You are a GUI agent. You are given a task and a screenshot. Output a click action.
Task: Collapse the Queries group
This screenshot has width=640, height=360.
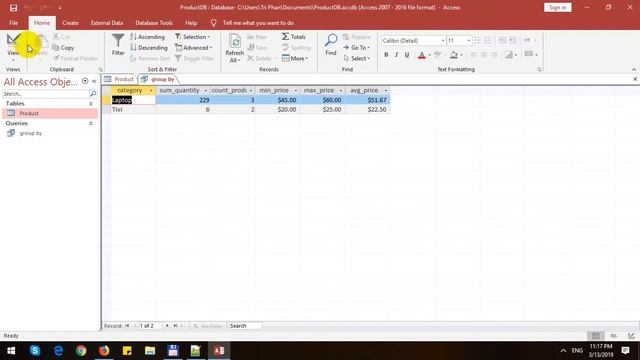click(x=91, y=123)
